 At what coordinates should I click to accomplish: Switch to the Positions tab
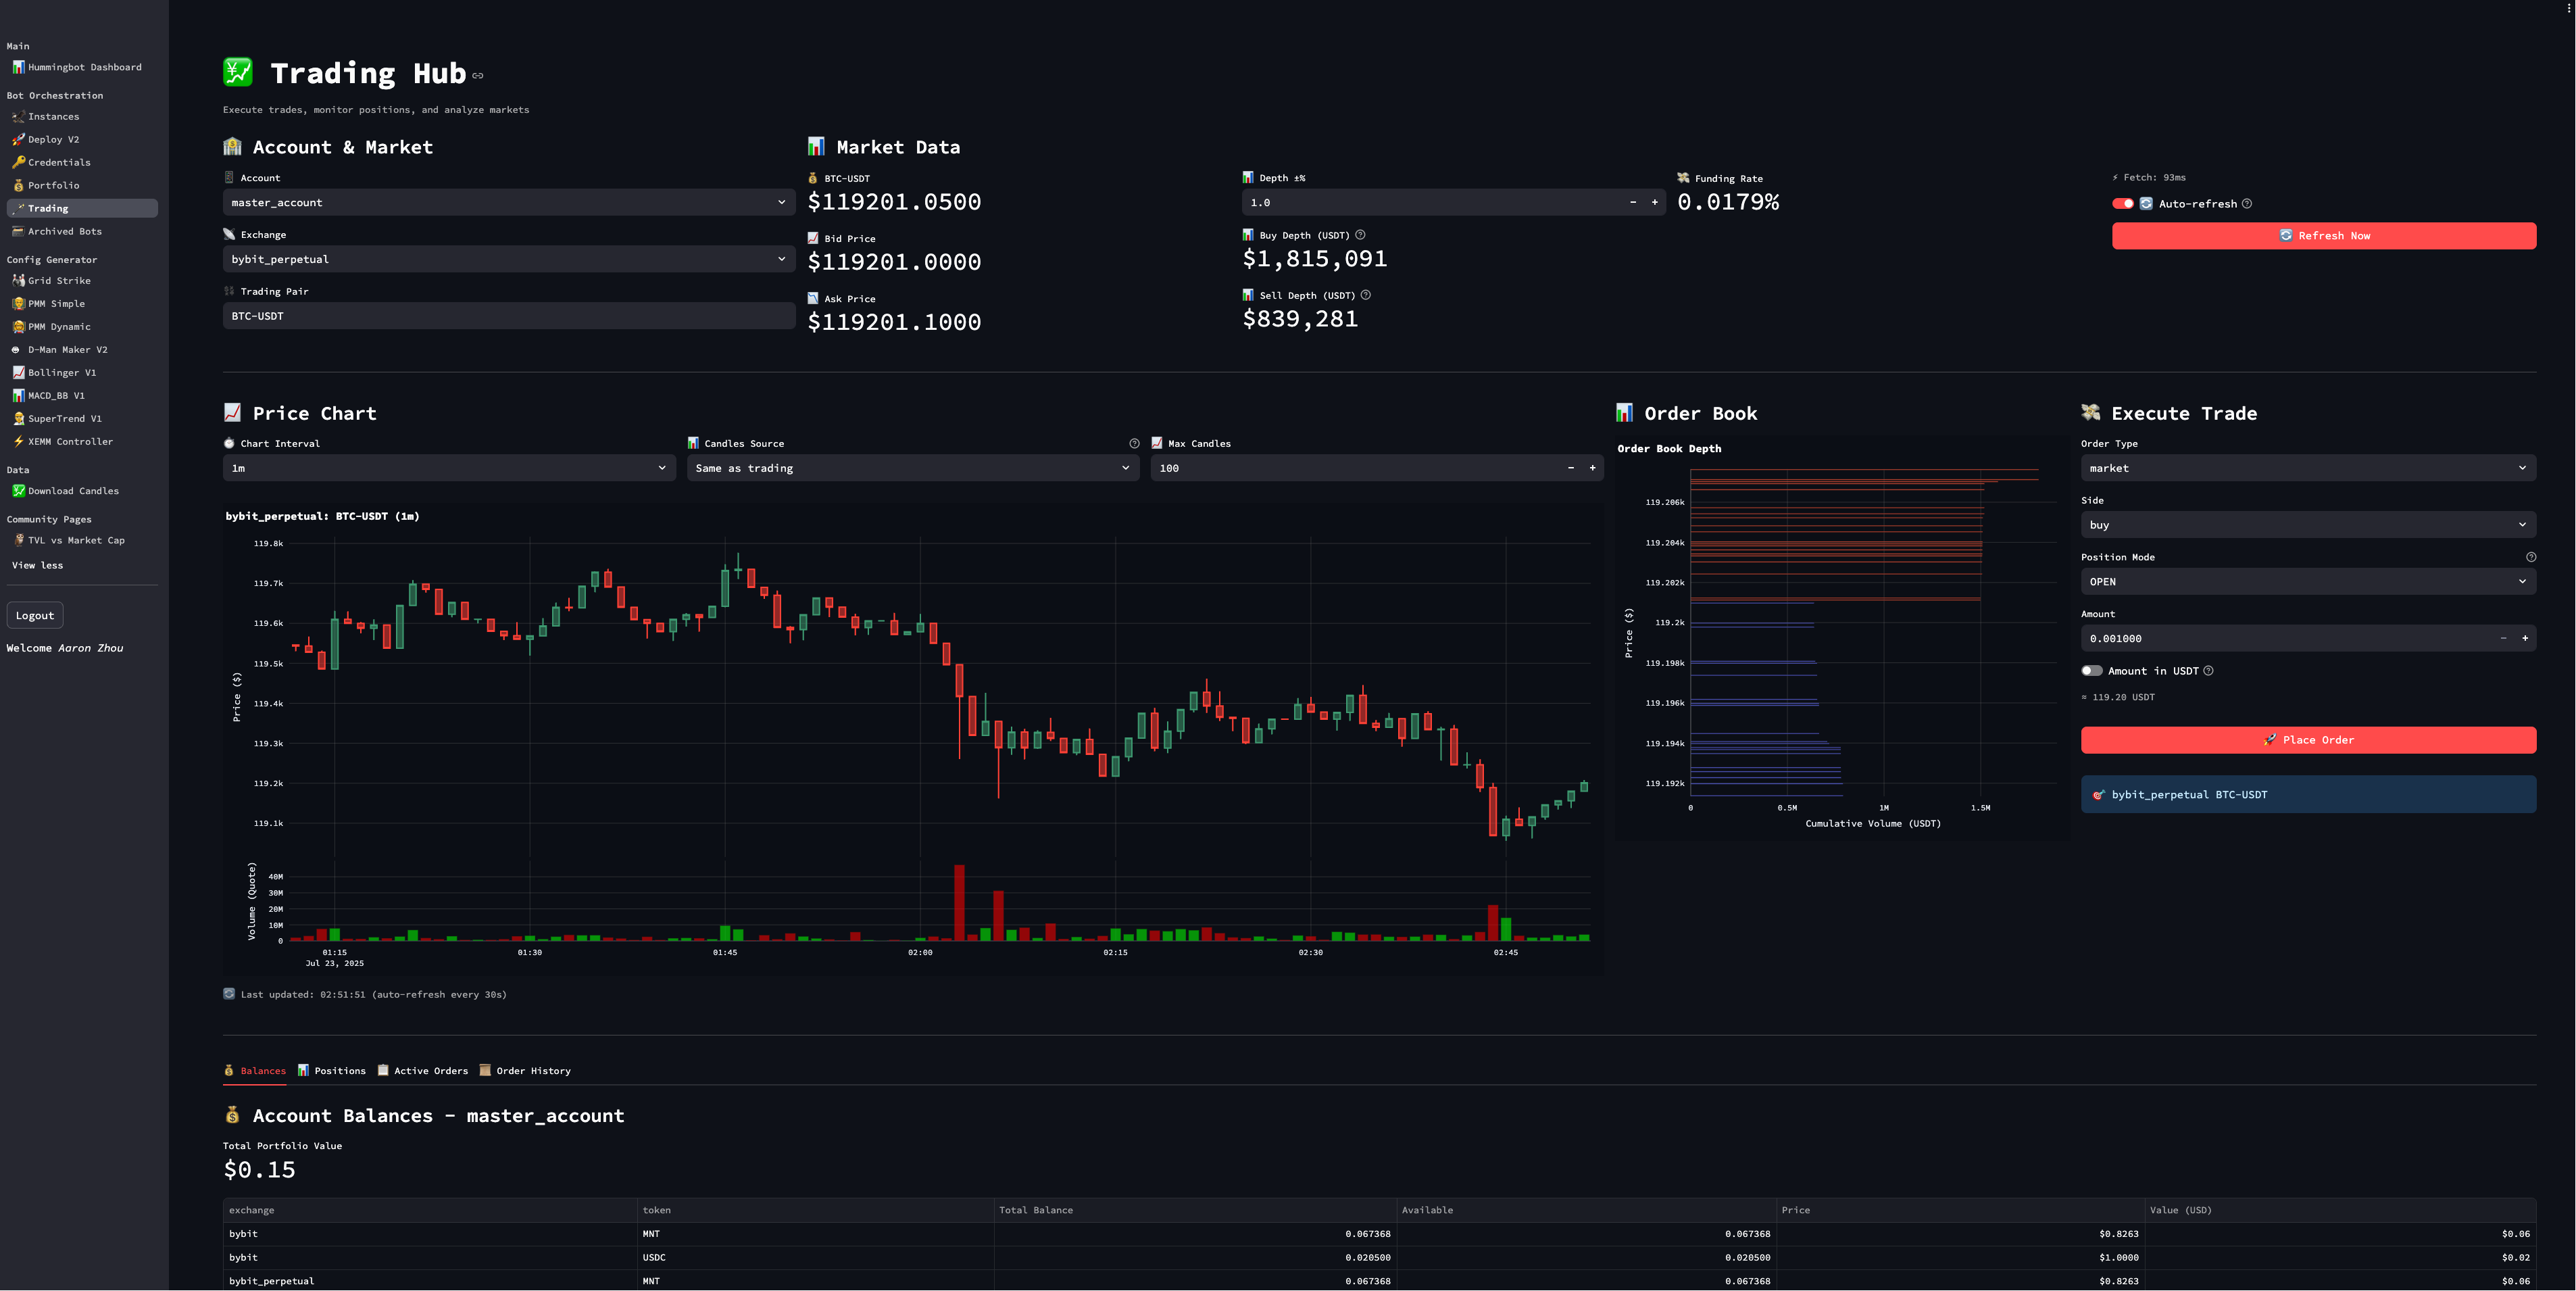(332, 1071)
